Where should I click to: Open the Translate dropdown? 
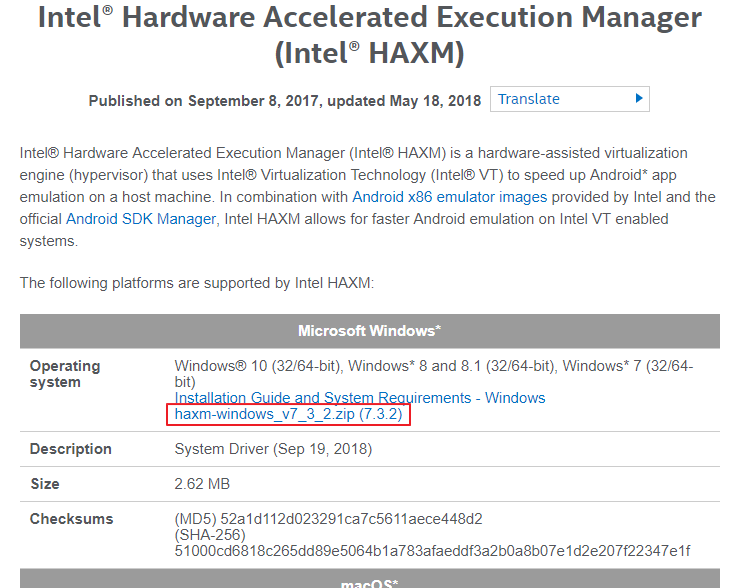pos(569,99)
